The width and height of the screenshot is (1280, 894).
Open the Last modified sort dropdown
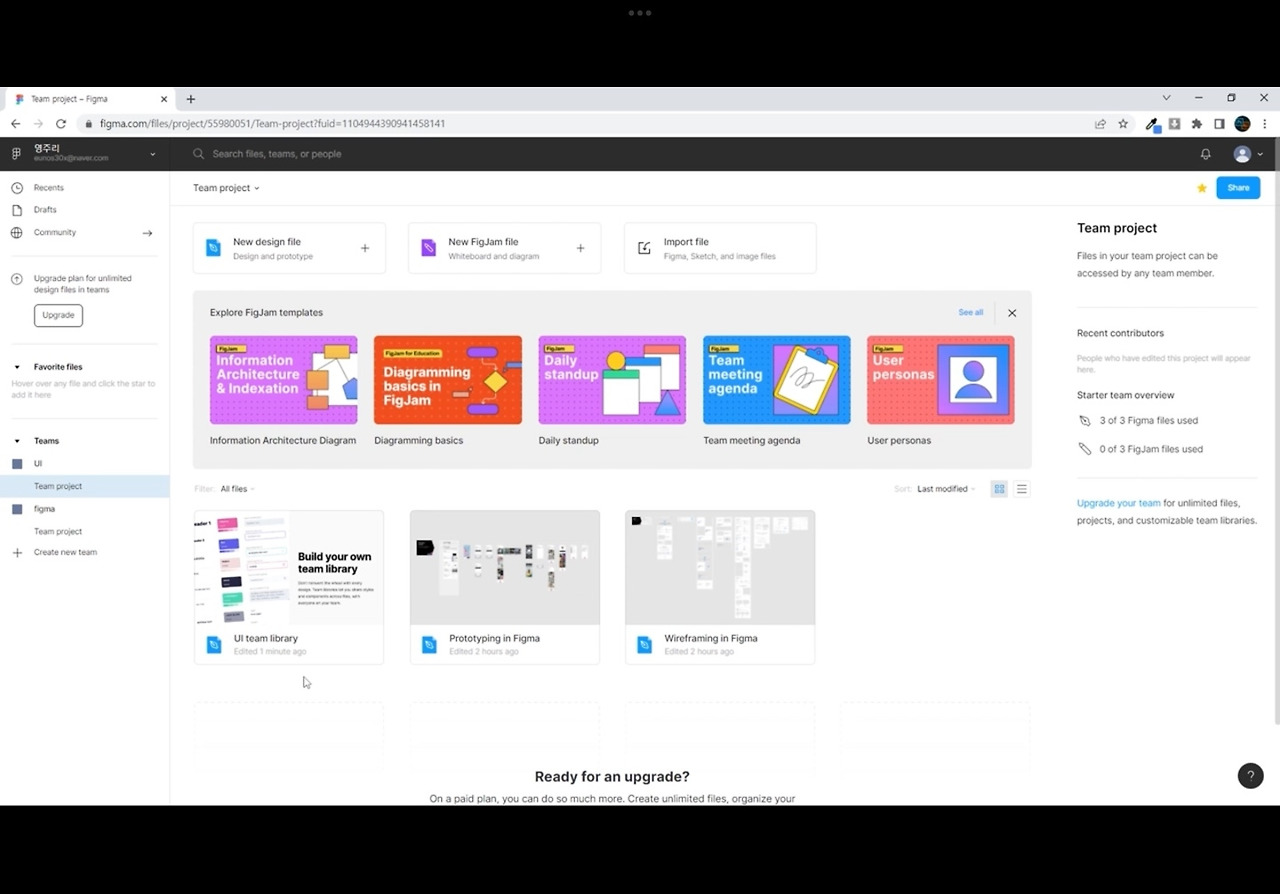(946, 489)
